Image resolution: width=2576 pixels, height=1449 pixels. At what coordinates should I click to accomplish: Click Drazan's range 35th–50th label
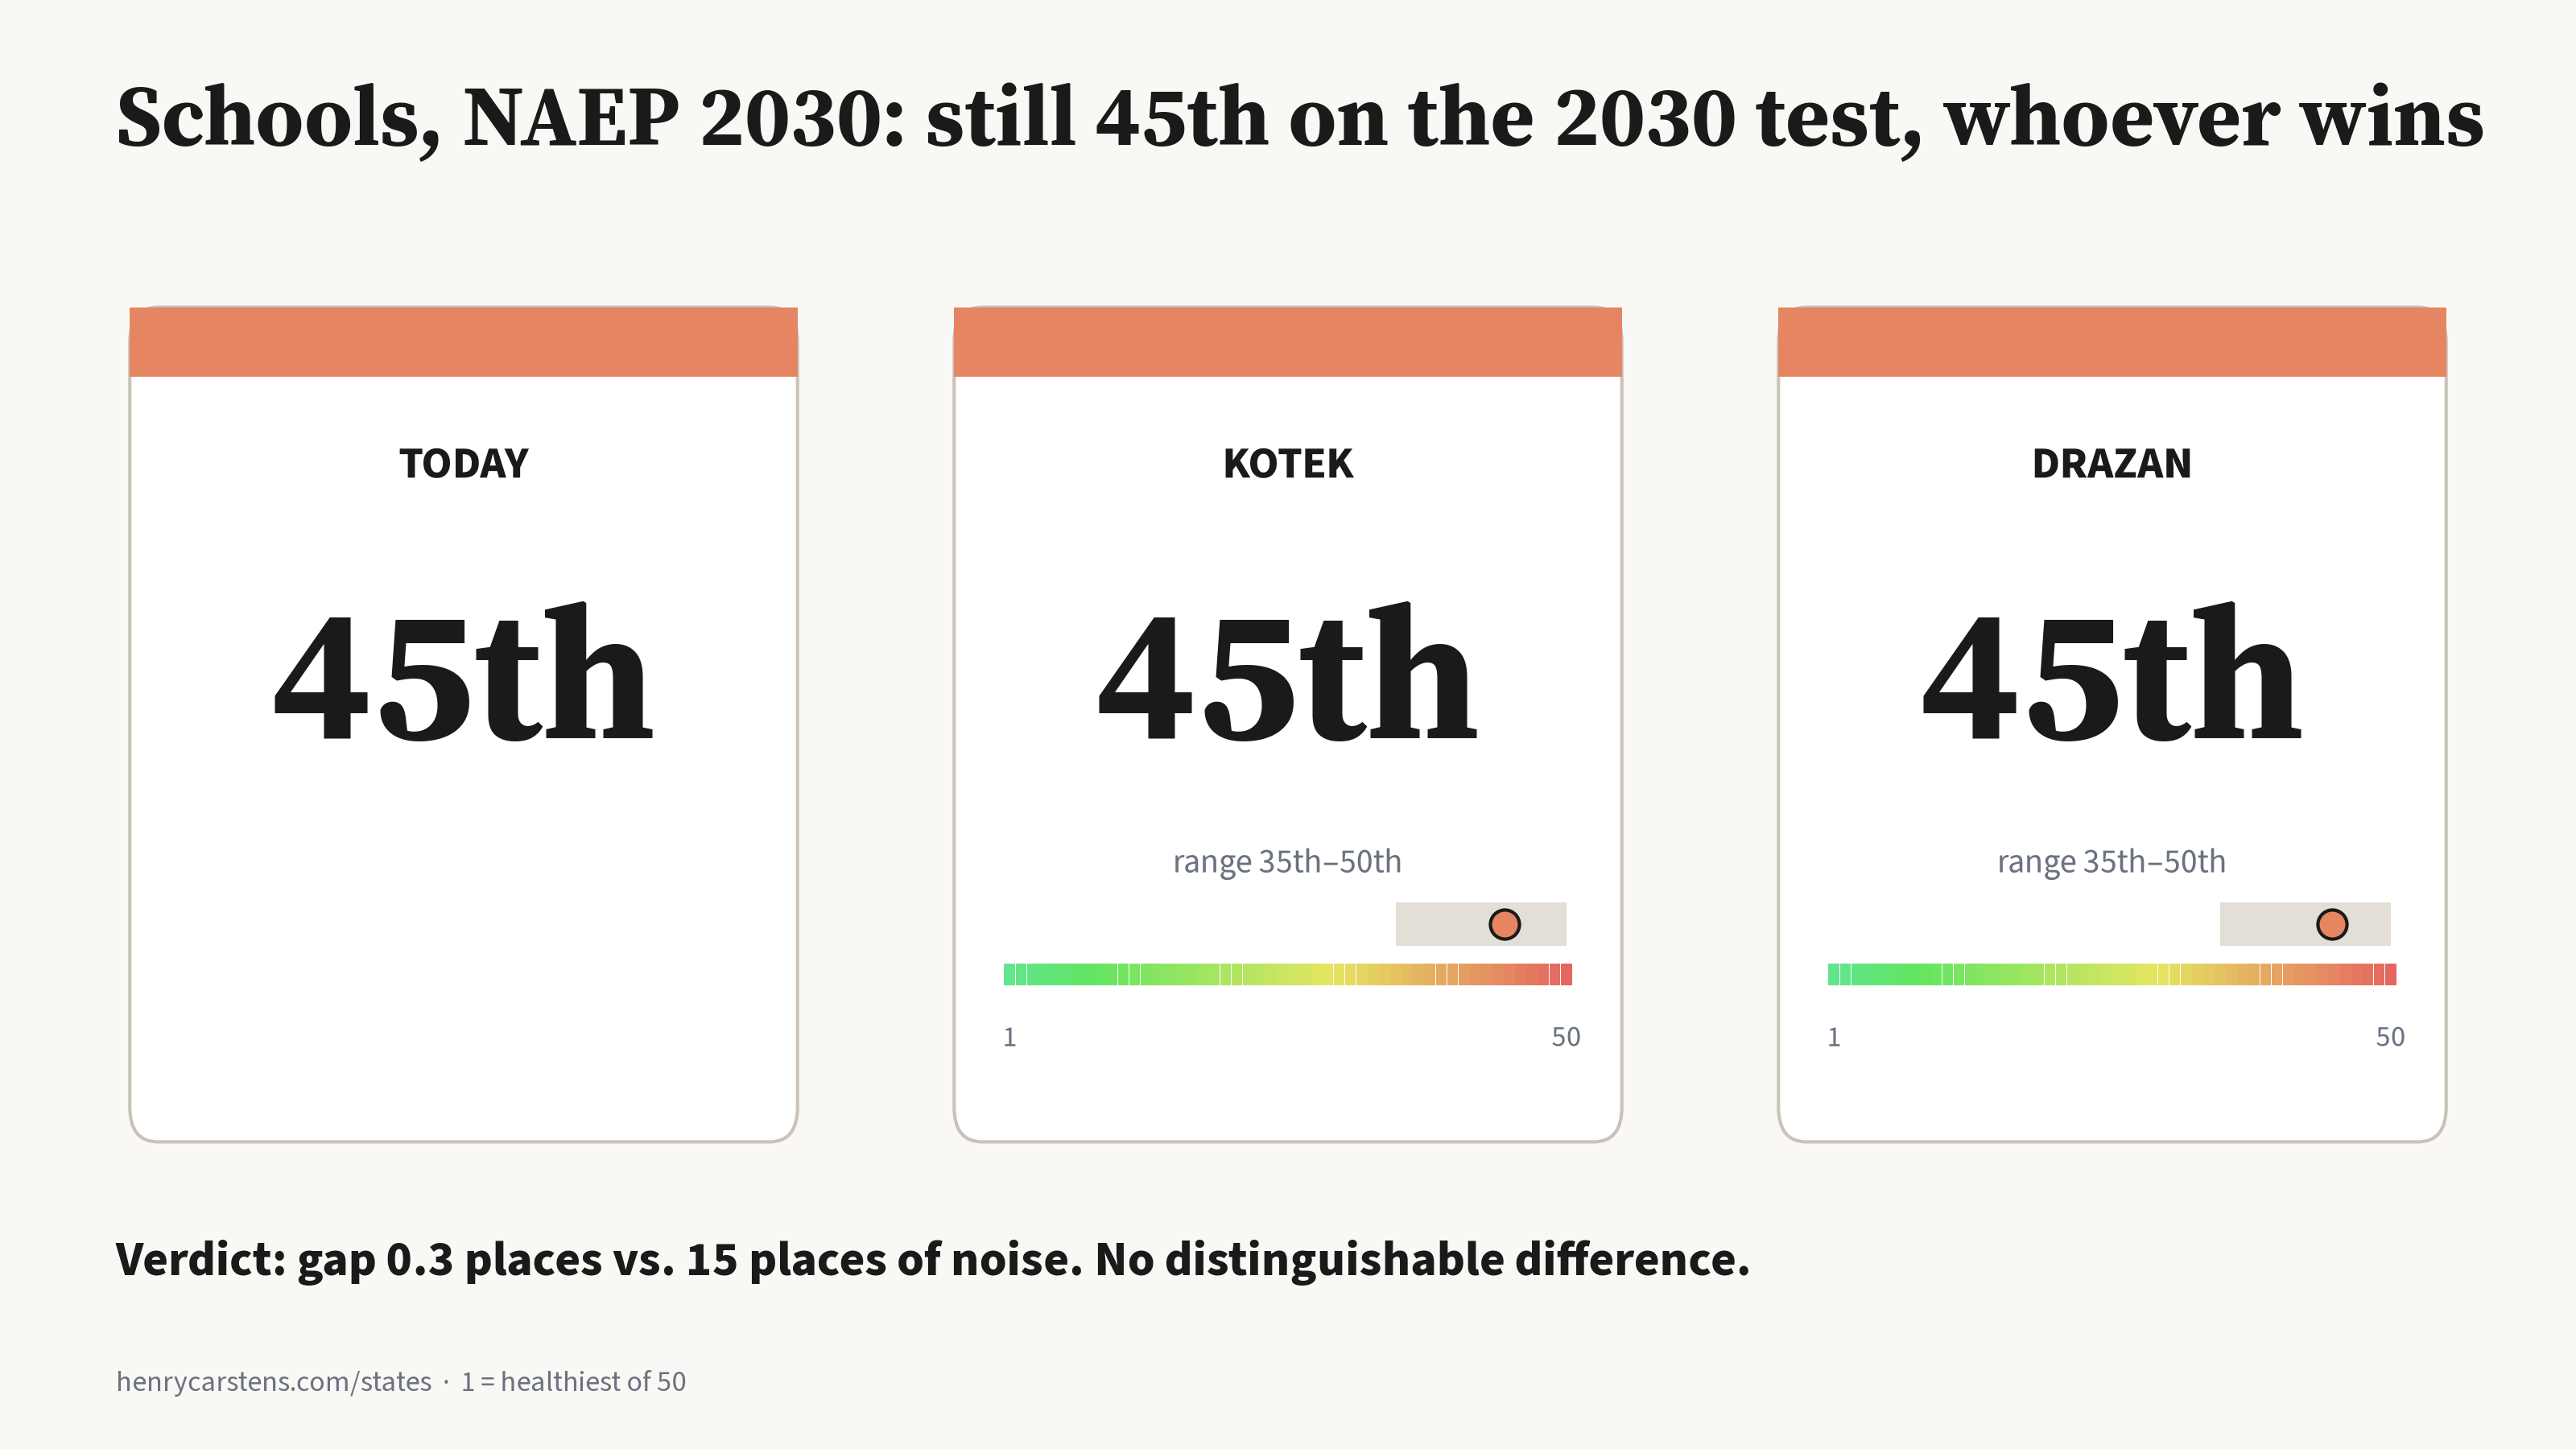(2112, 861)
